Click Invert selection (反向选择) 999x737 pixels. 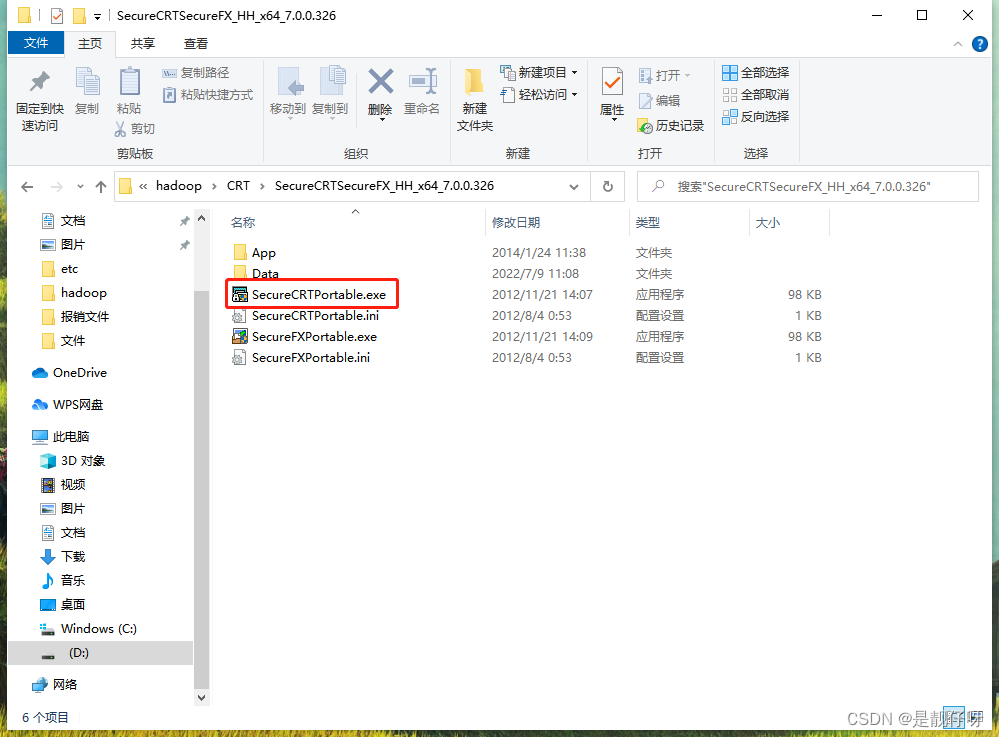click(756, 117)
